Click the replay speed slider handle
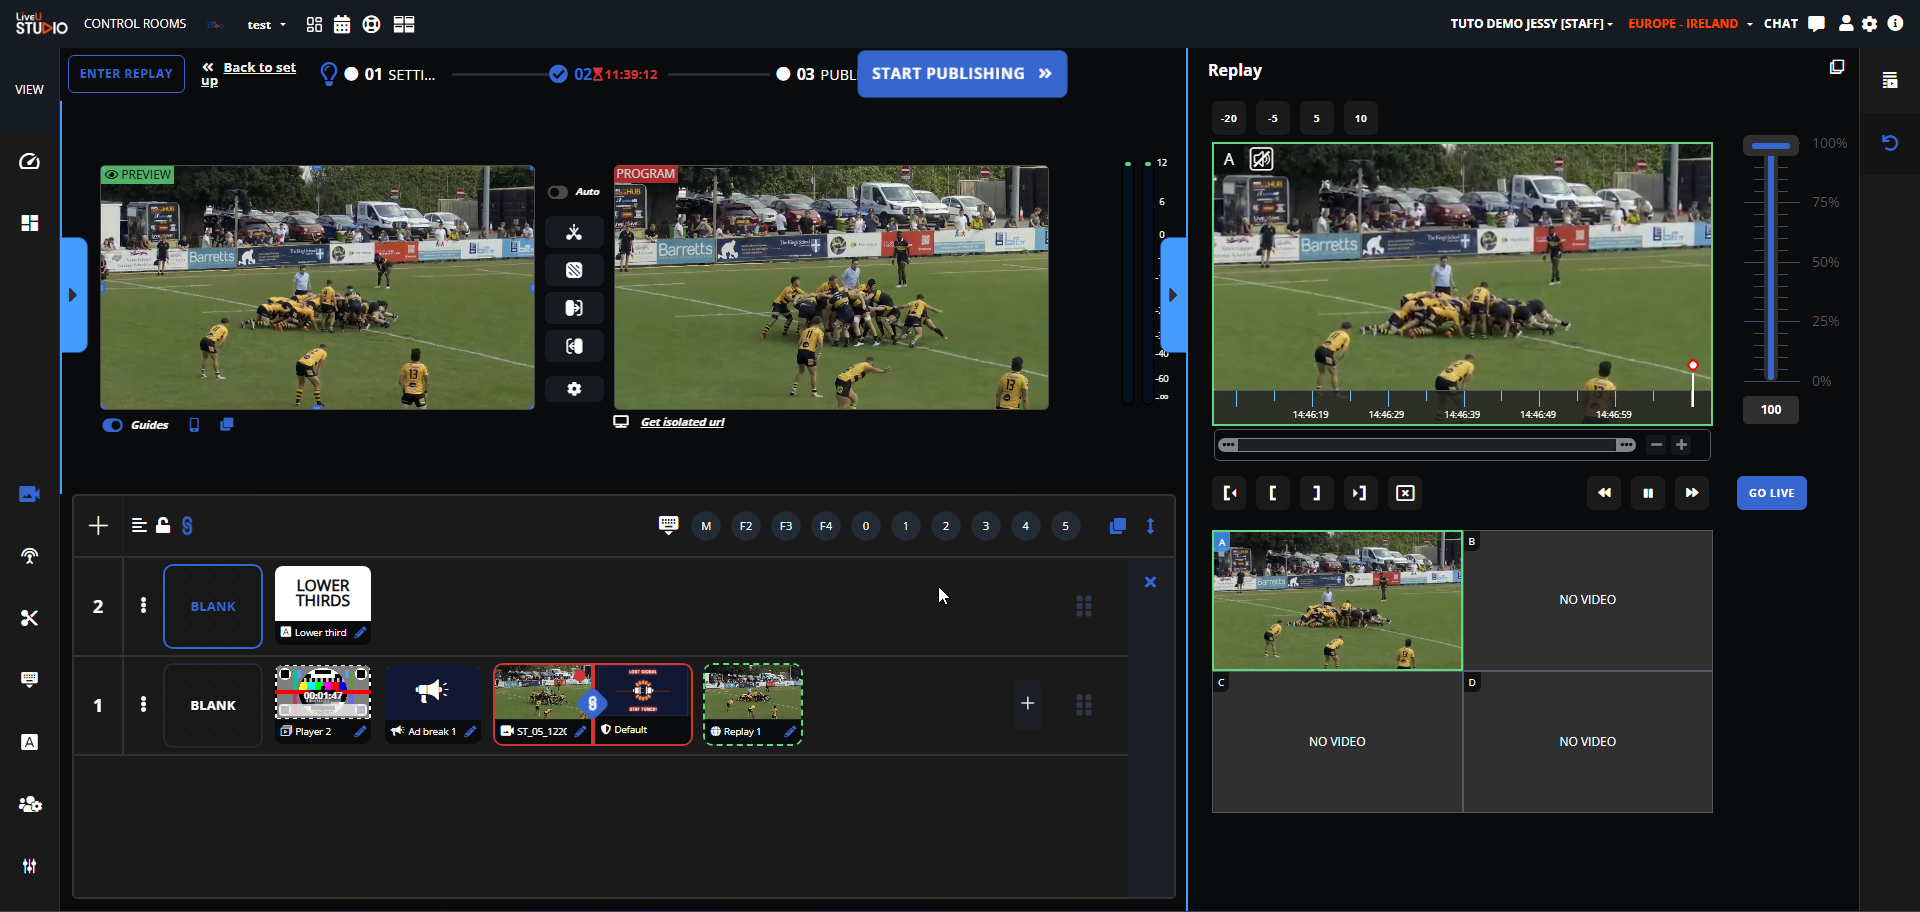Viewport: 1920px width, 912px height. [1770, 146]
